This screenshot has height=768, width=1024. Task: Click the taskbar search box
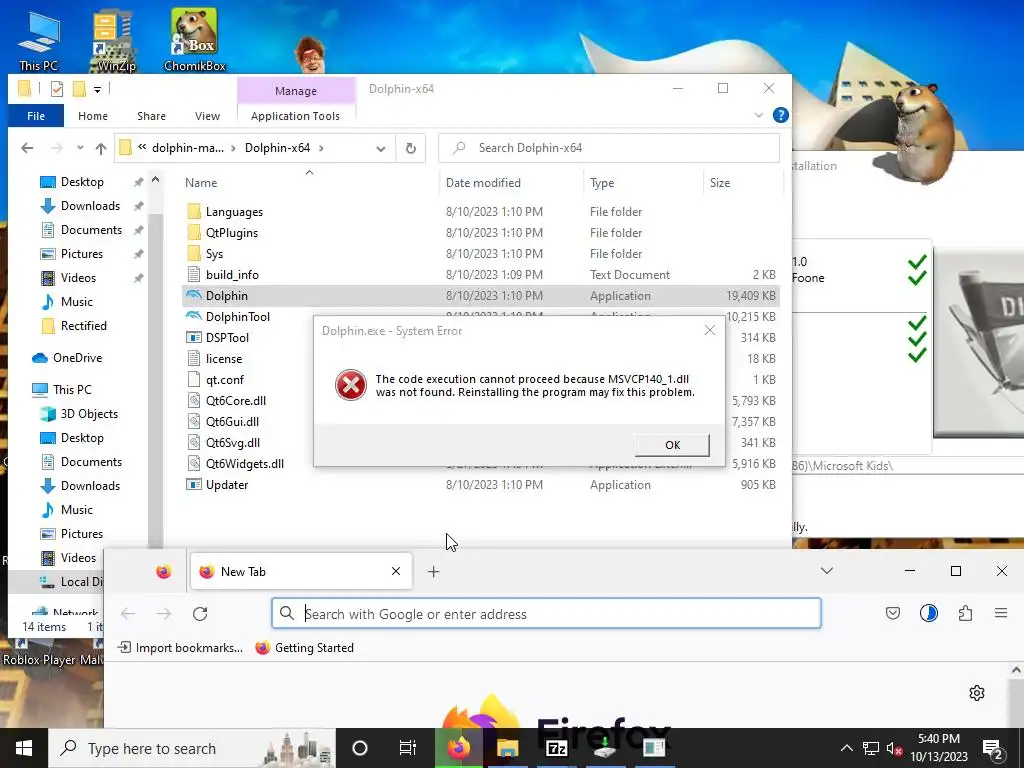(x=191, y=748)
